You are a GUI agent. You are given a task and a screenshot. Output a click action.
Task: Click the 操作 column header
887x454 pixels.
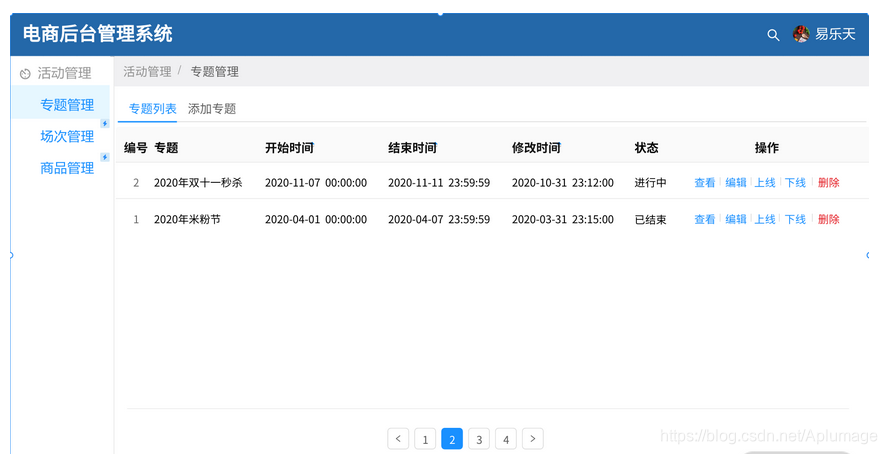[767, 148]
